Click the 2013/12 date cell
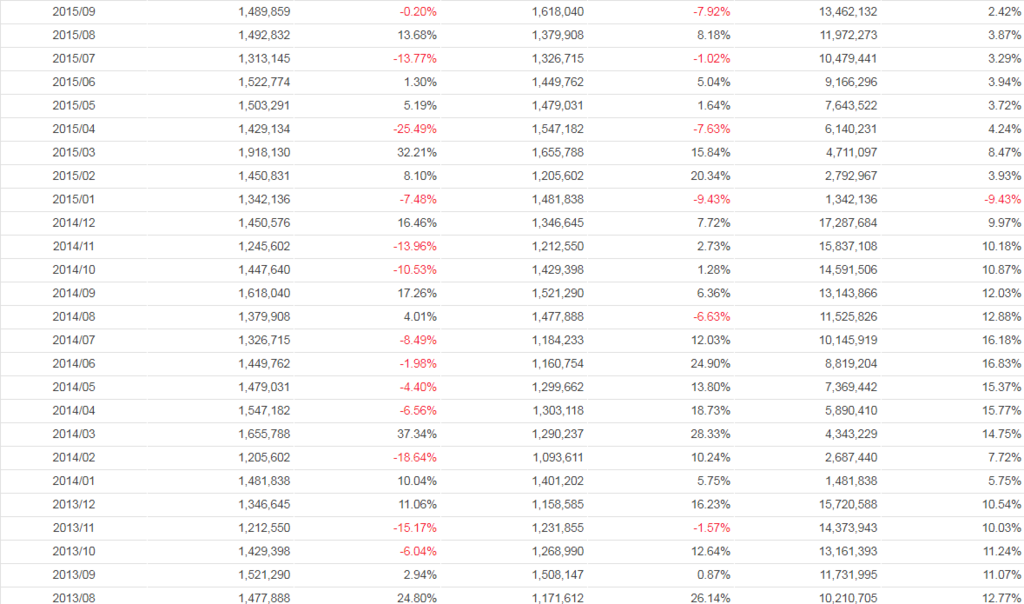The height and width of the screenshot is (604, 1024). point(73,503)
